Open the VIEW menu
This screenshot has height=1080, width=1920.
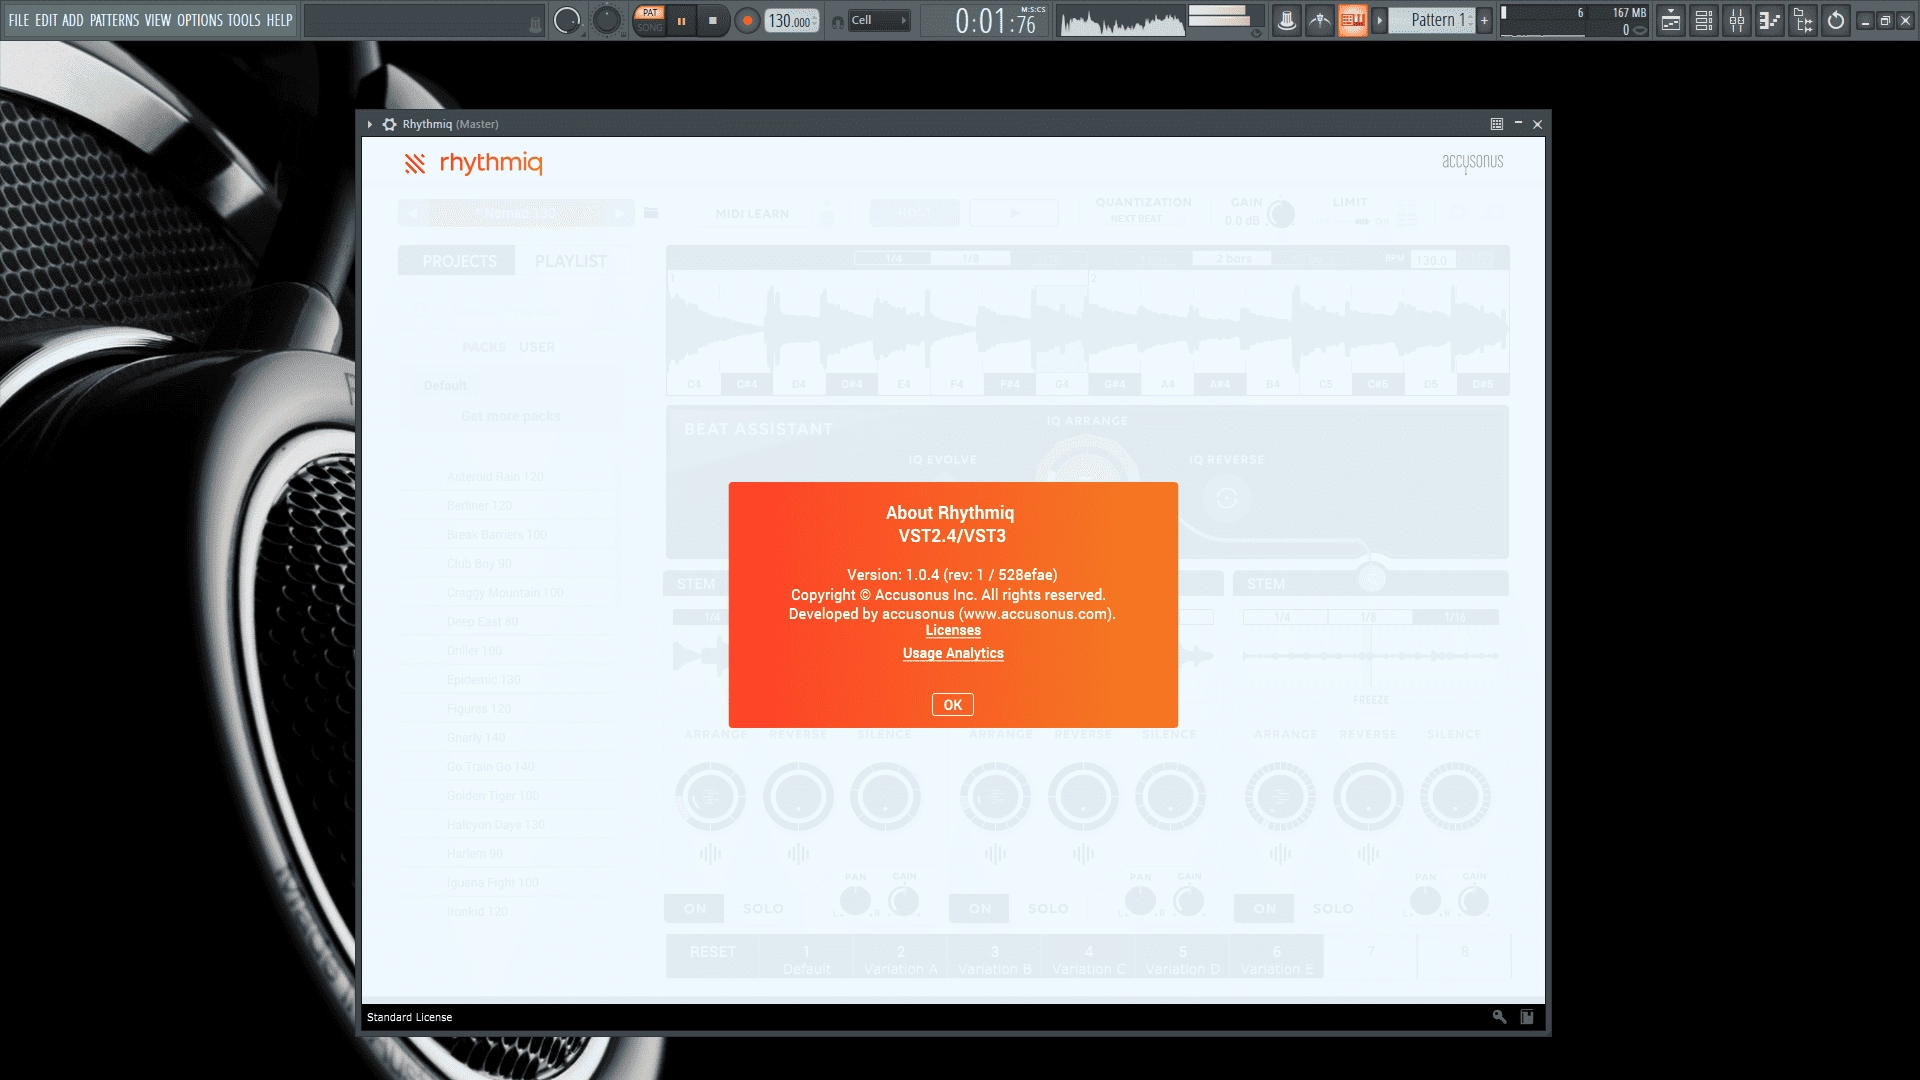158,20
